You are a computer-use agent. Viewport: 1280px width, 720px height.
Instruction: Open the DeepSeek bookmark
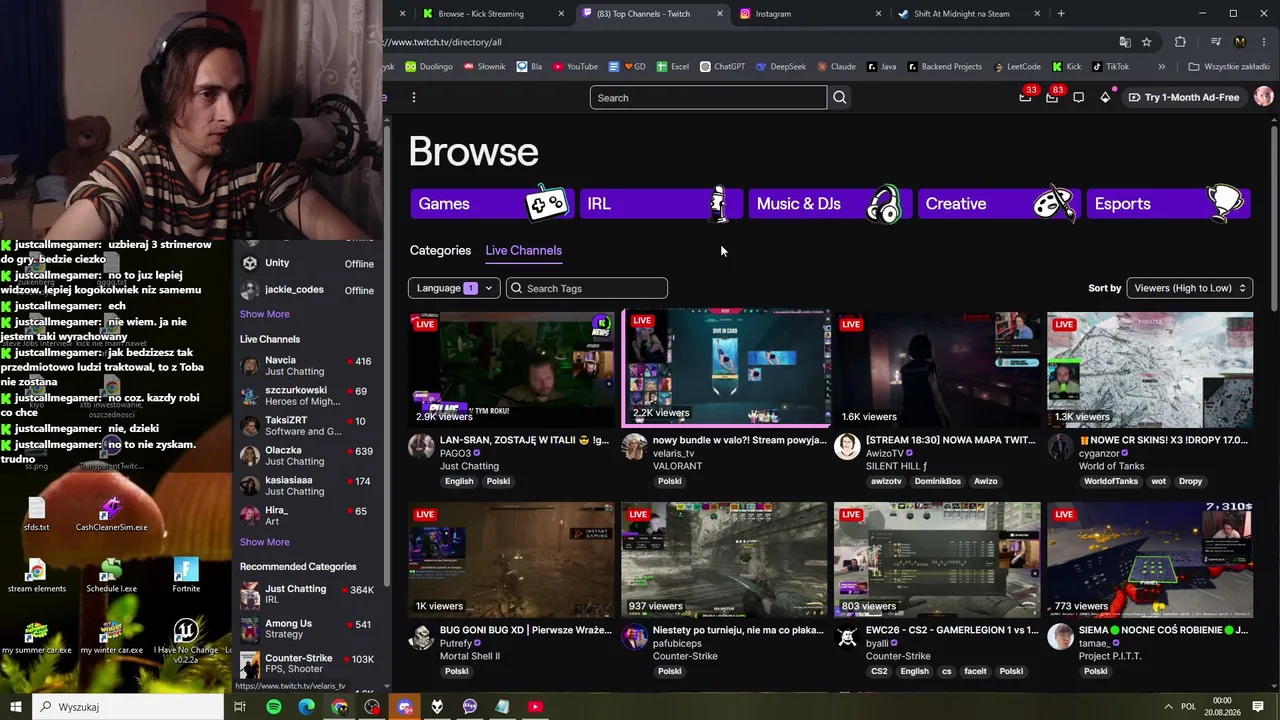click(781, 67)
